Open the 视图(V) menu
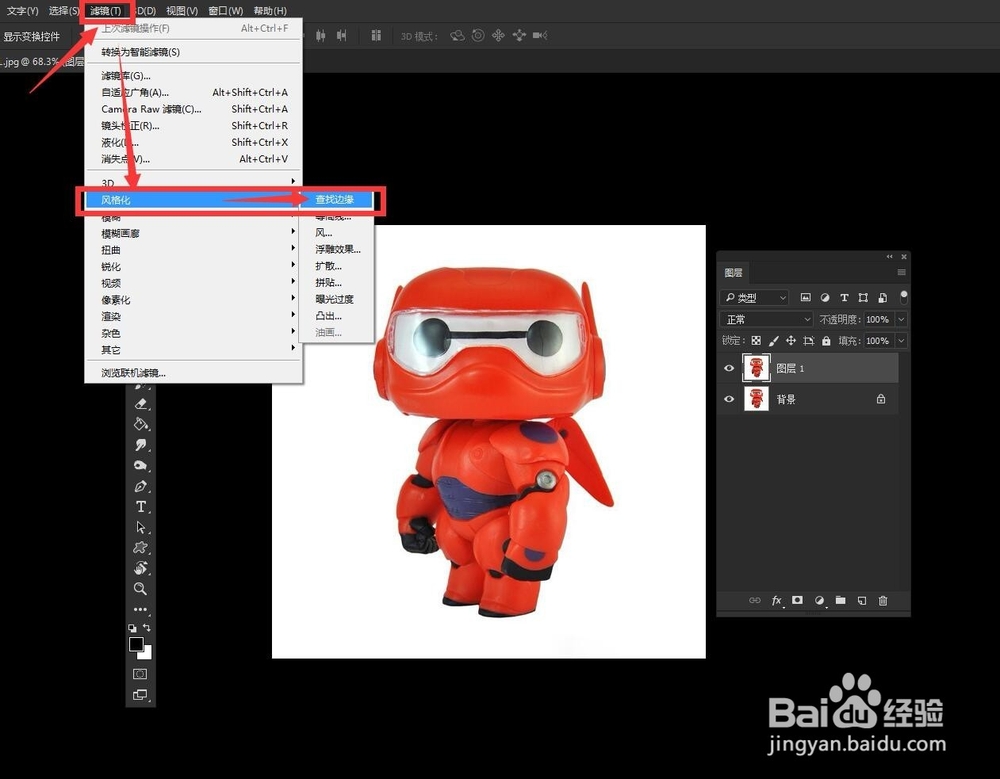 (x=182, y=11)
